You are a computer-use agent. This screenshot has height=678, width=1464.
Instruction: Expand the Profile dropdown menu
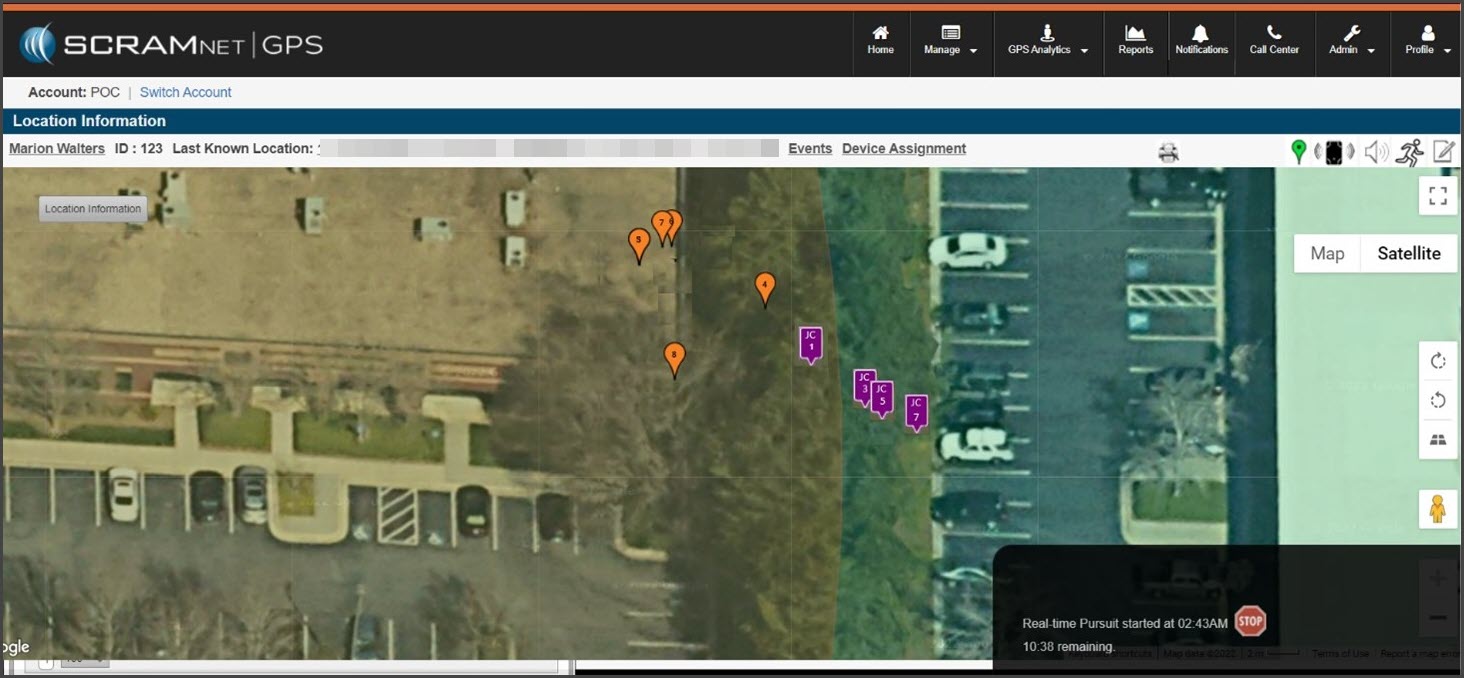tap(1427, 41)
